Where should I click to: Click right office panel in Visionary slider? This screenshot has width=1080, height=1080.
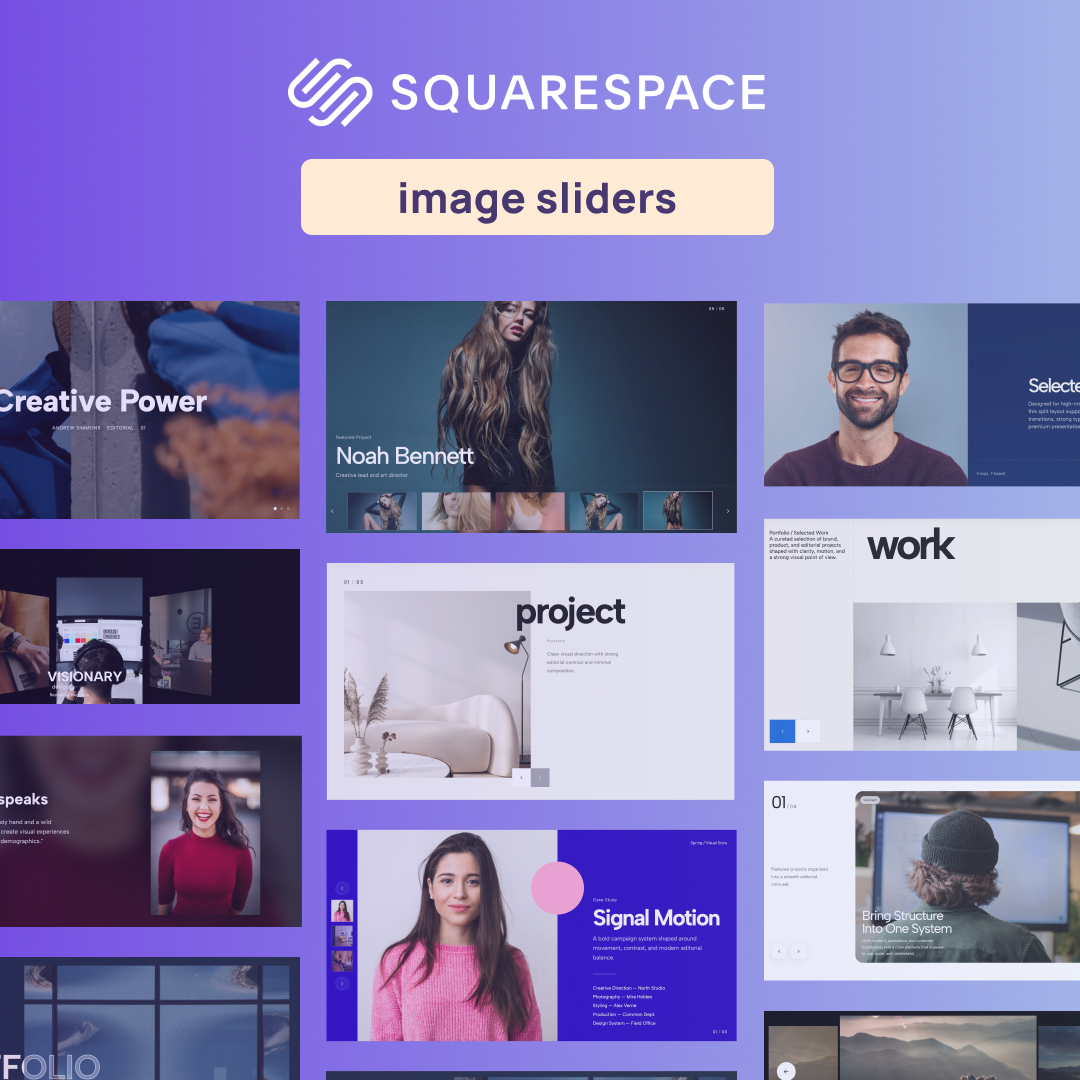tap(180, 643)
